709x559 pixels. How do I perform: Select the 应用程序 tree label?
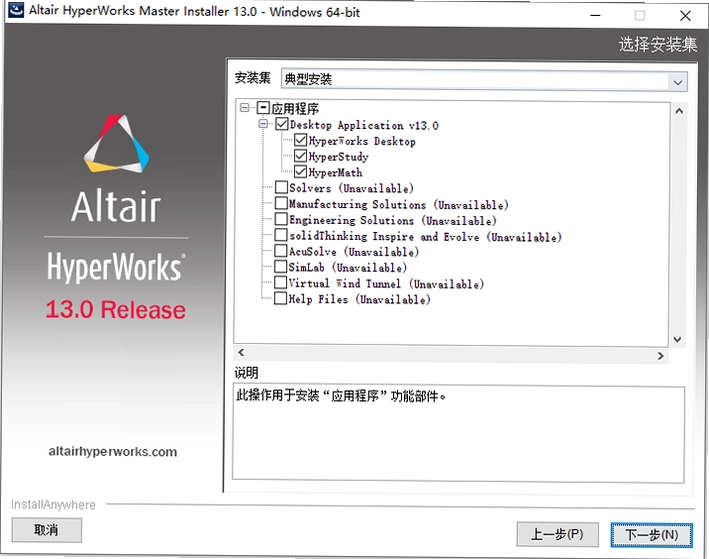pos(295,109)
